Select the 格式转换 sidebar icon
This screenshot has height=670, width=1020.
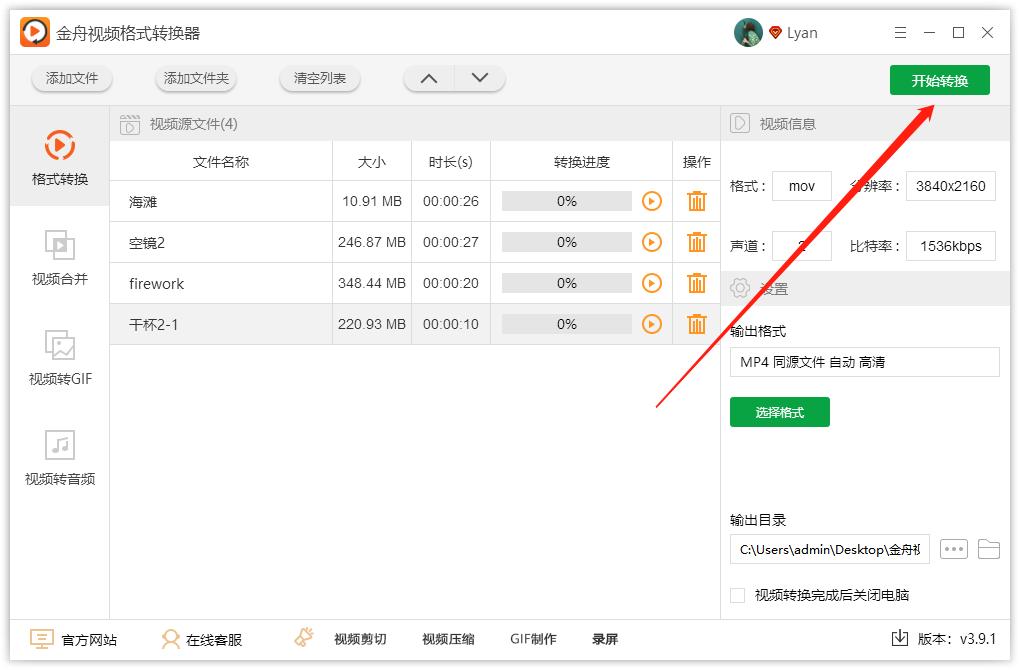(59, 156)
